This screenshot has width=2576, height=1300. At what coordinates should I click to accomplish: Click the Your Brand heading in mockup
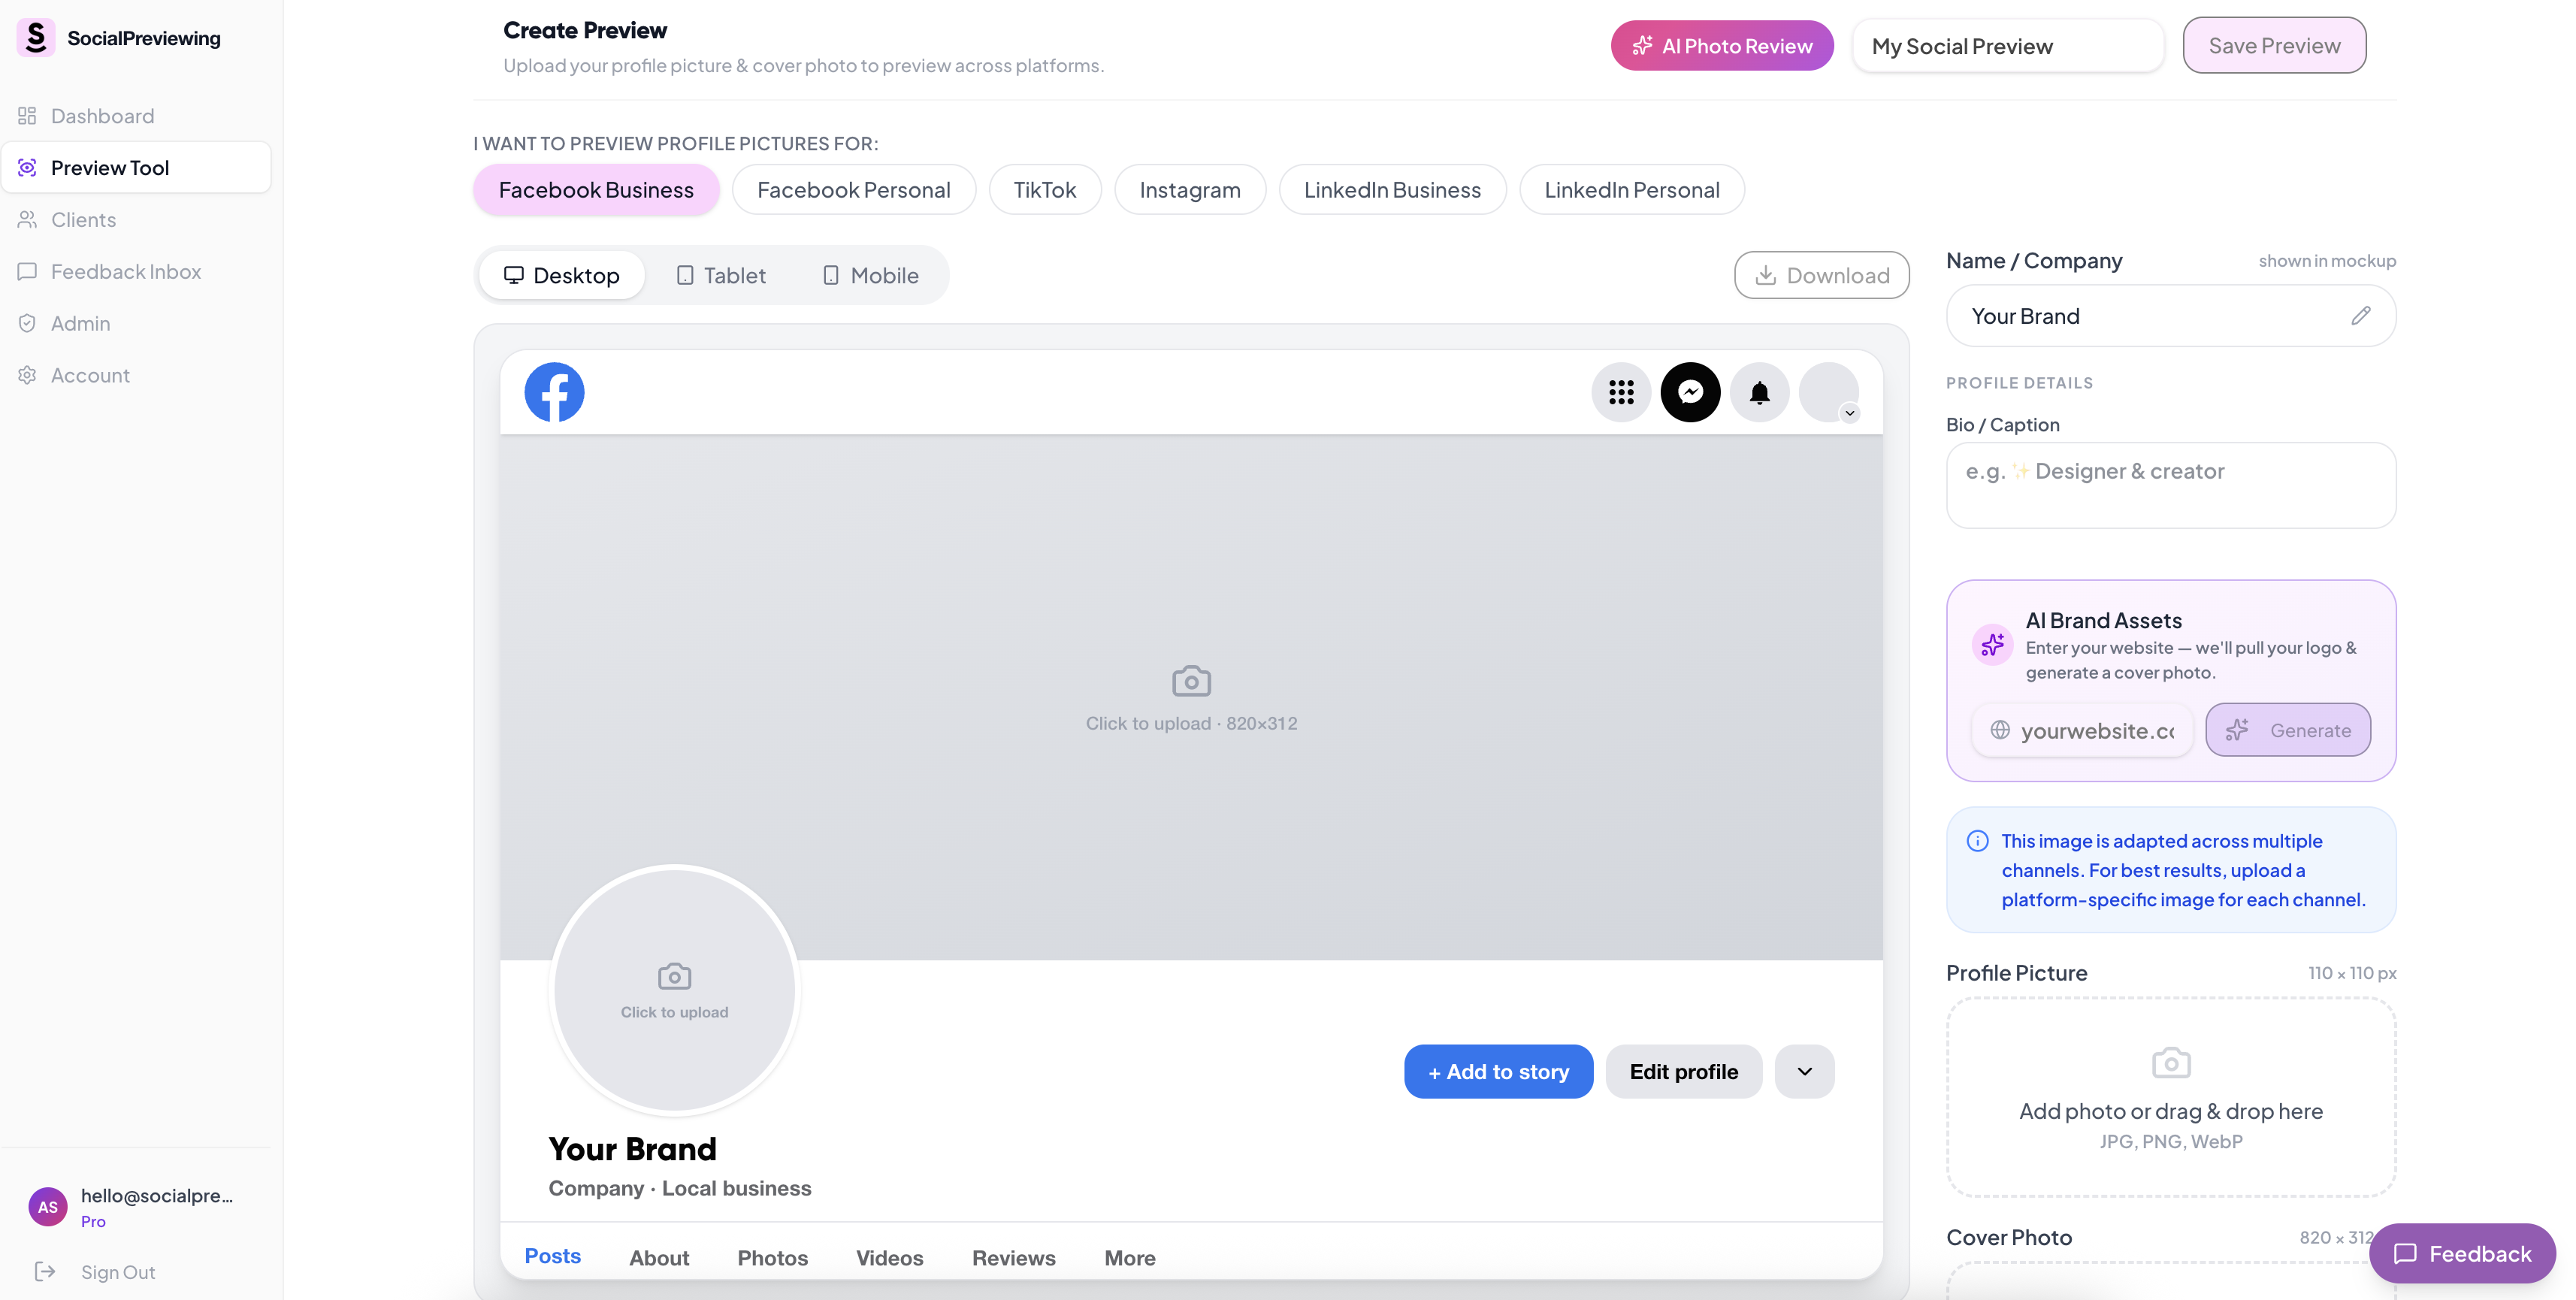coord(632,1149)
